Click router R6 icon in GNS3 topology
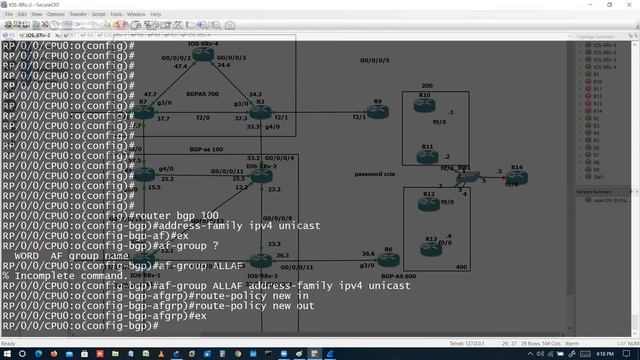Image resolution: width=640 pixels, height=360 pixels. [389, 260]
